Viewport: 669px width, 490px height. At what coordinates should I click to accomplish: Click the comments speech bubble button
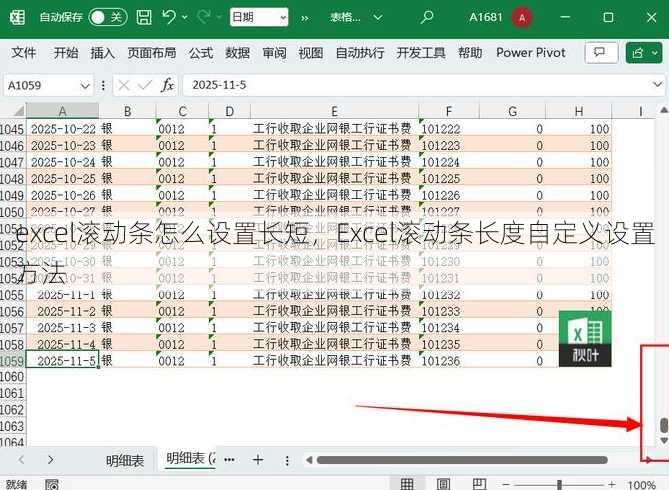601,53
